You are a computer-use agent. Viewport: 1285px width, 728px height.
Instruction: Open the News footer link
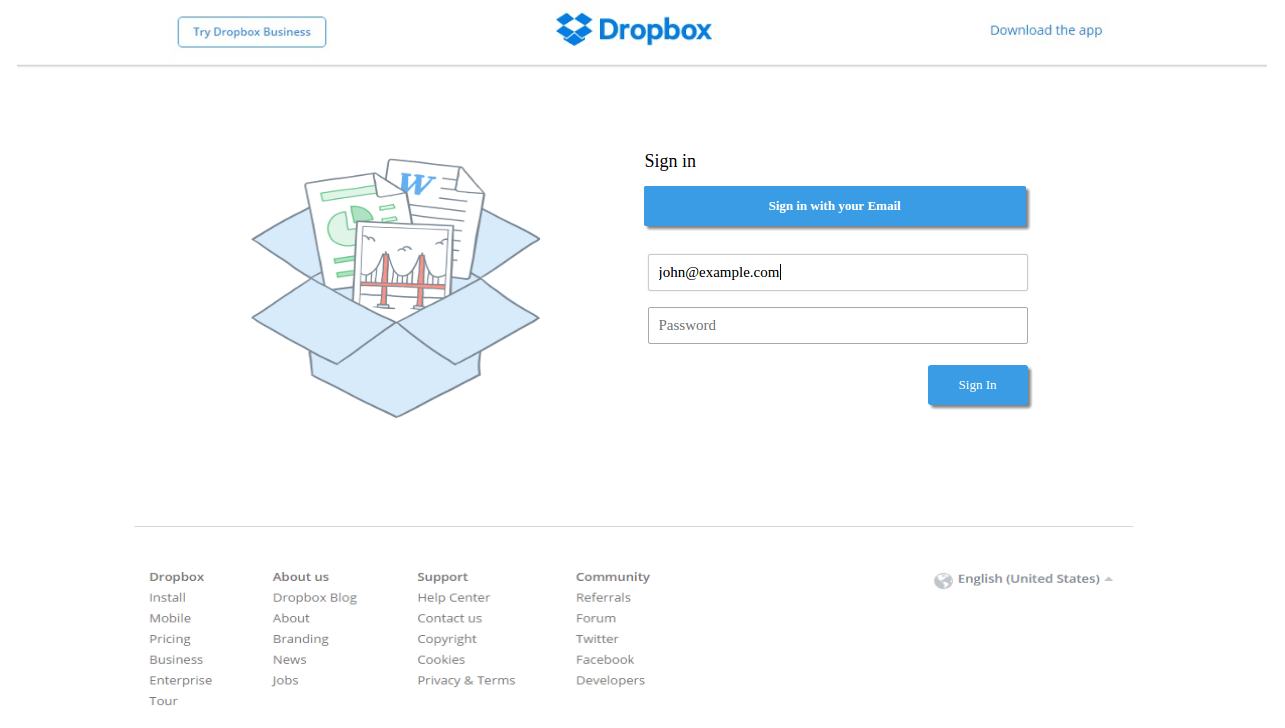tap(290, 659)
